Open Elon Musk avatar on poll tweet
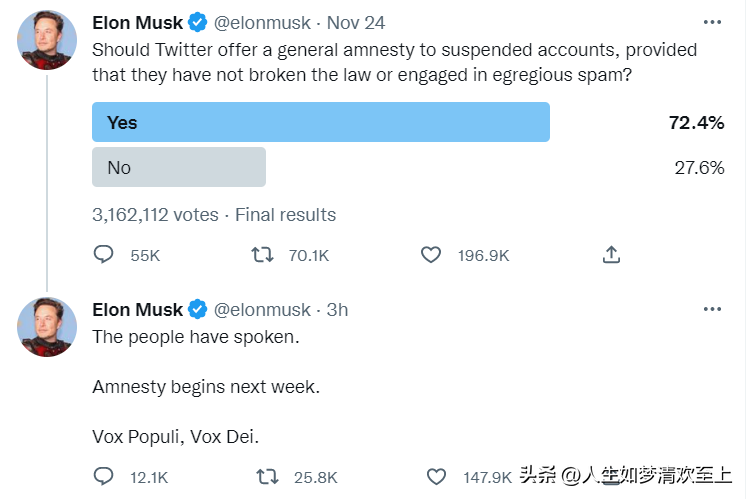 click(x=47, y=39)
